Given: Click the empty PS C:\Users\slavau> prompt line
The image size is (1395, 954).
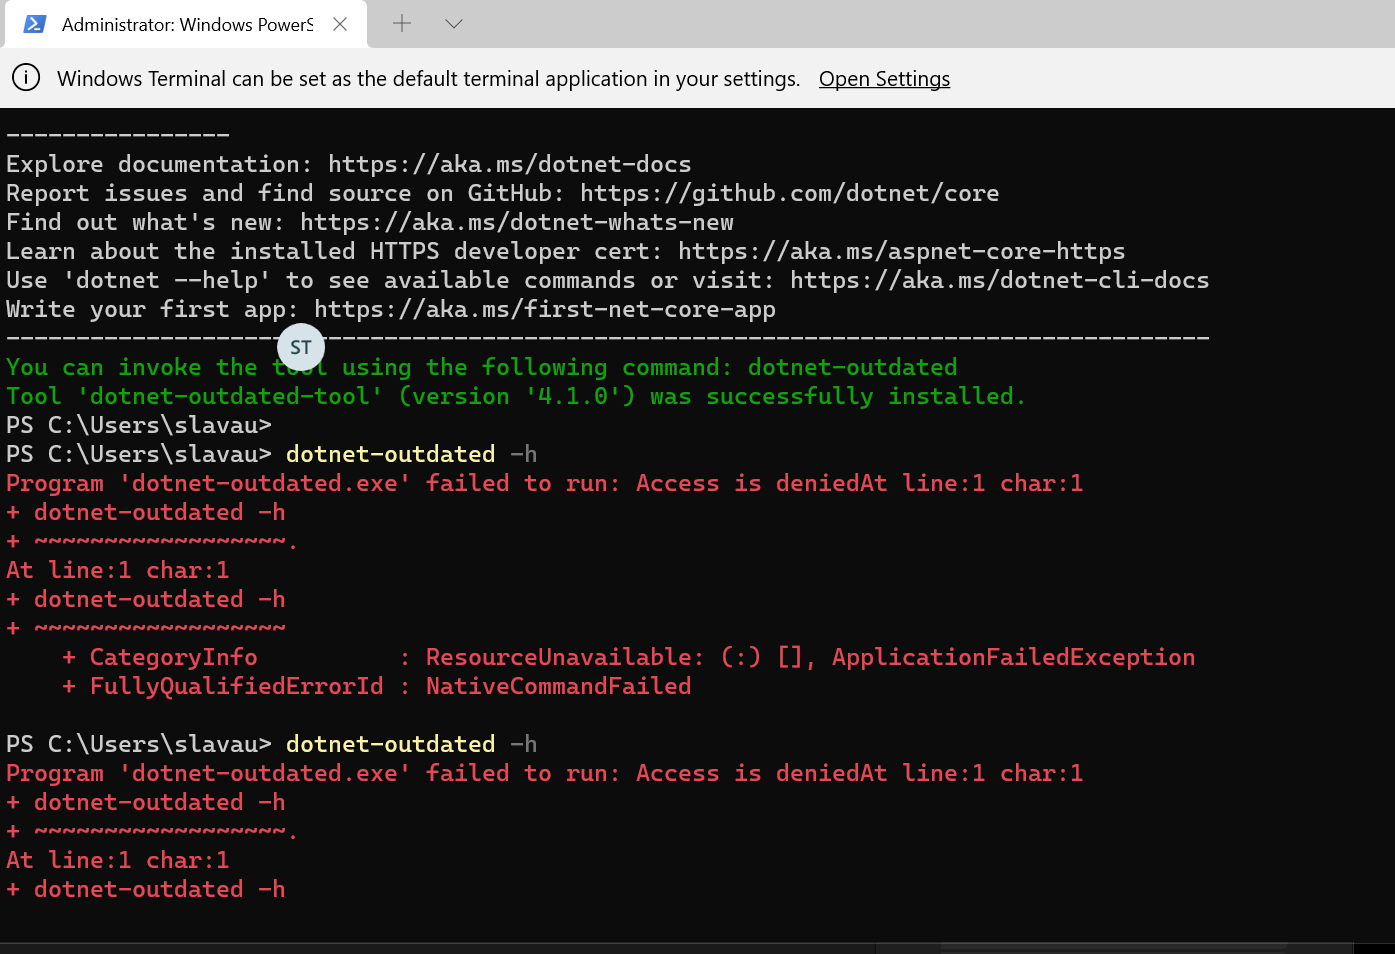Looking at the screenshot, I should coord(139,425).
